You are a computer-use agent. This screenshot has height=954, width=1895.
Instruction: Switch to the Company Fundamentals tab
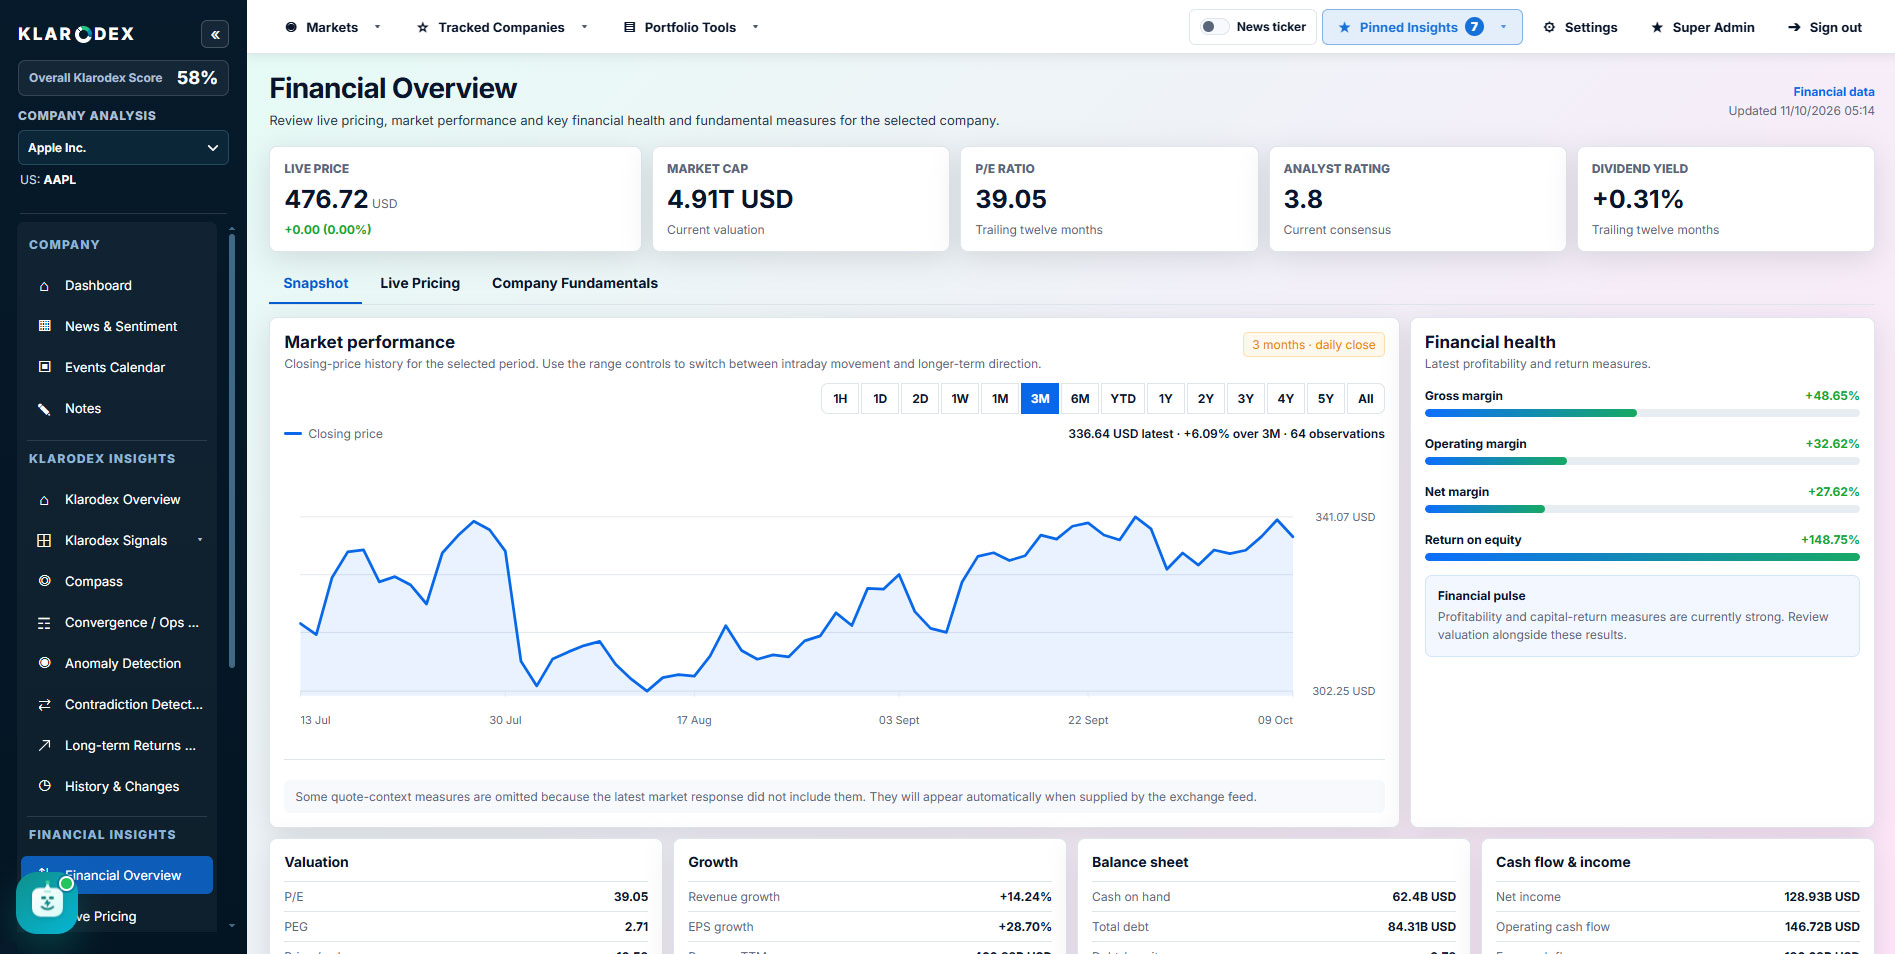[575, 283]
